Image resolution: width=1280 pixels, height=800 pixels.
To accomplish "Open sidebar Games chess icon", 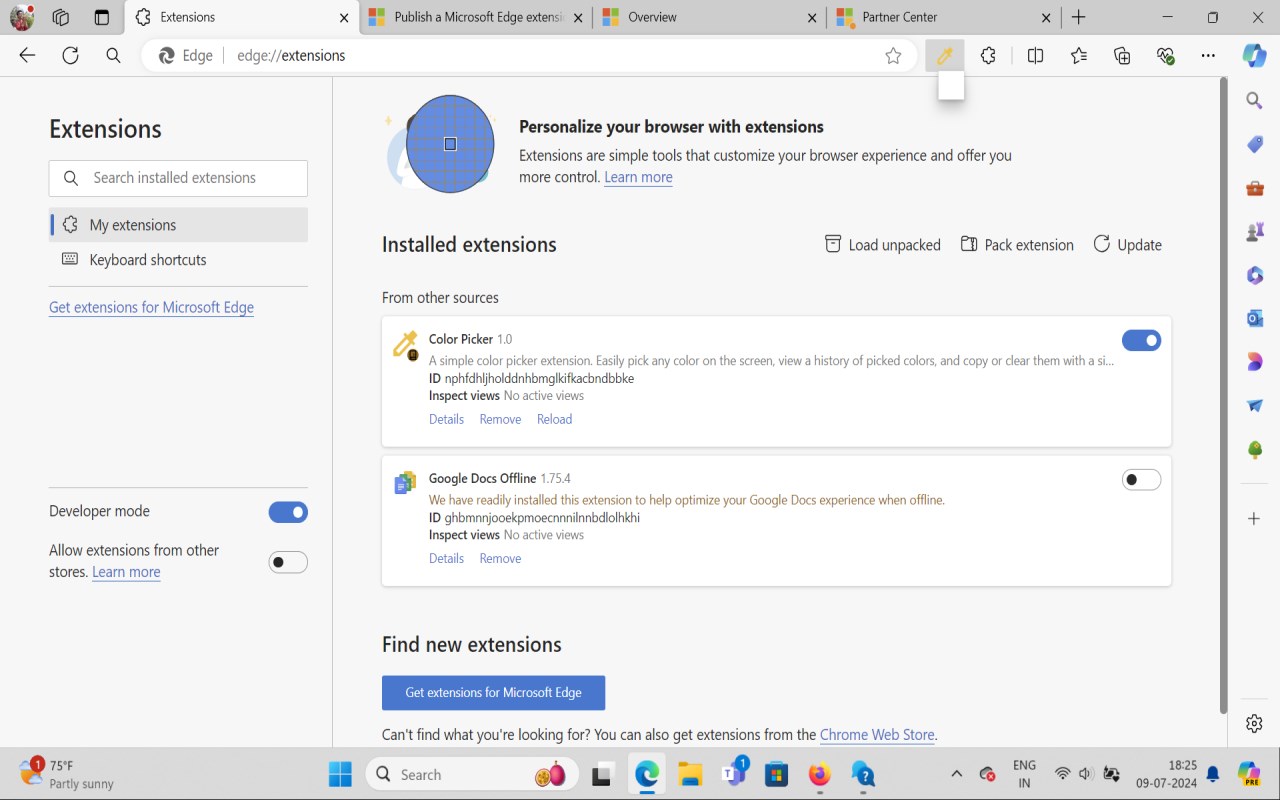I will coord(1254,231).
